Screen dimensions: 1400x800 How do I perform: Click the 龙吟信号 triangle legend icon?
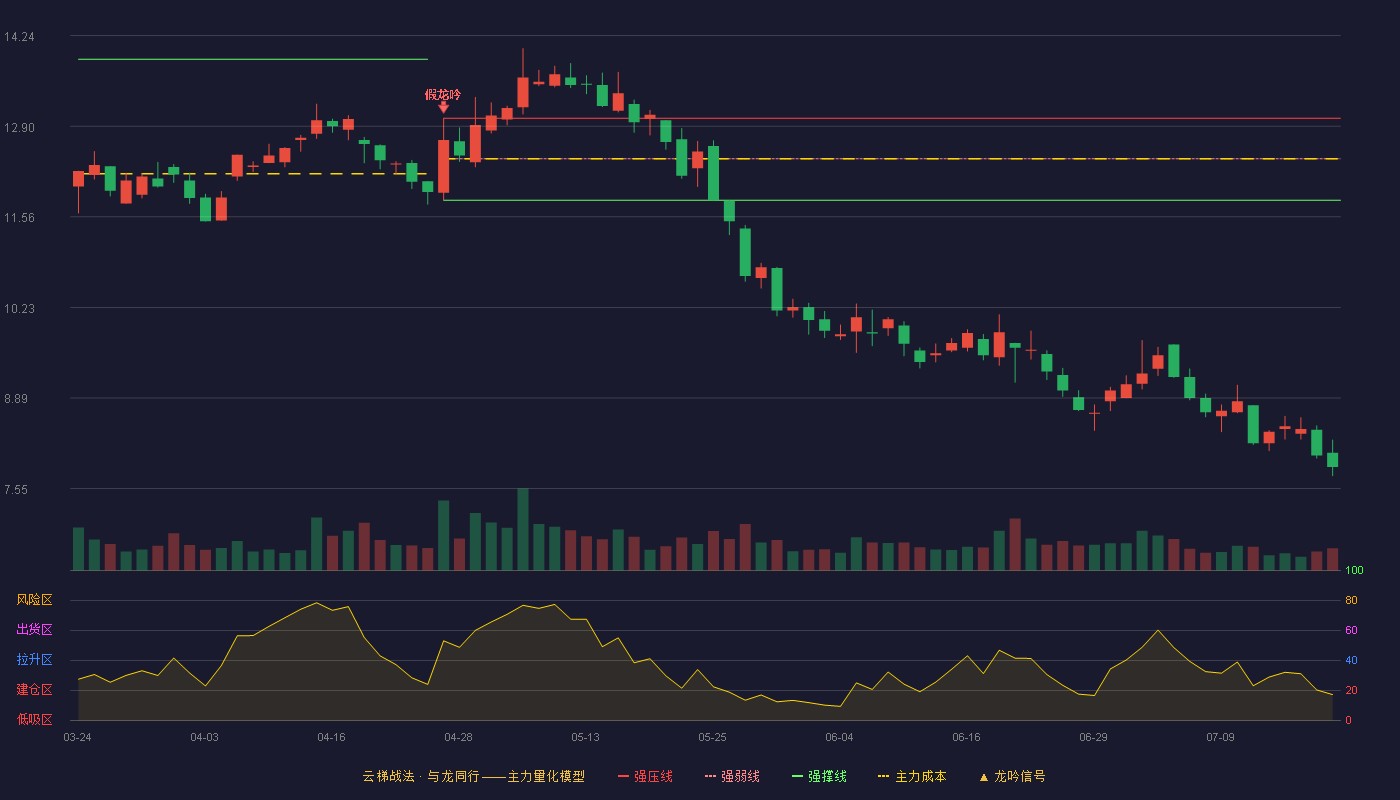(983, 777)
